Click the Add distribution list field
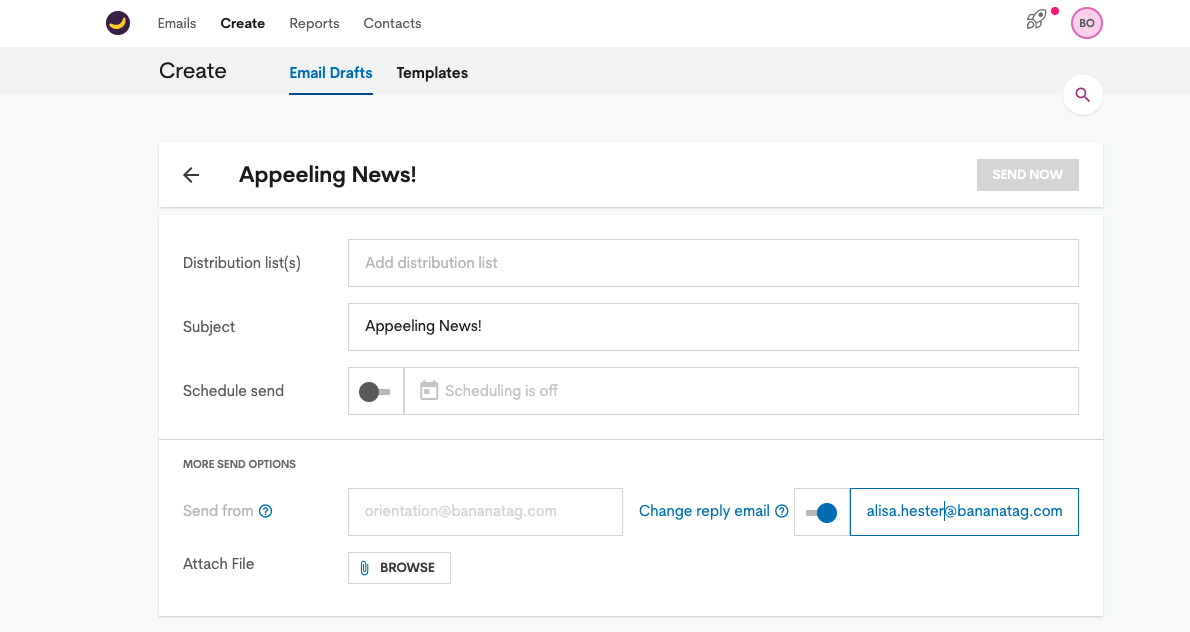Screen dimensions: 1190x632 coord(713,263)
